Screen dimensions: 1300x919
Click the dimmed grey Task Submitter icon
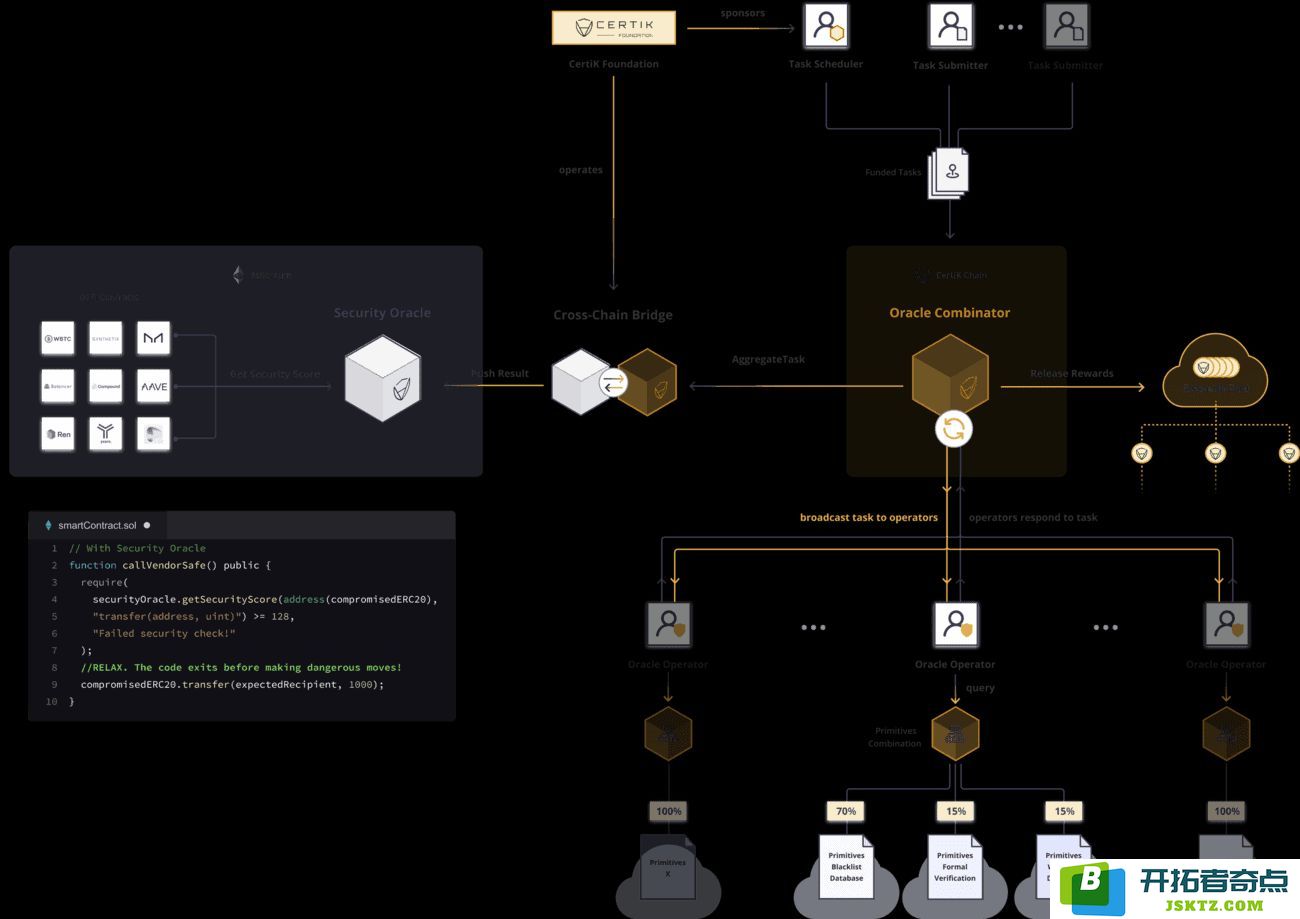[x=1066, y=26]
